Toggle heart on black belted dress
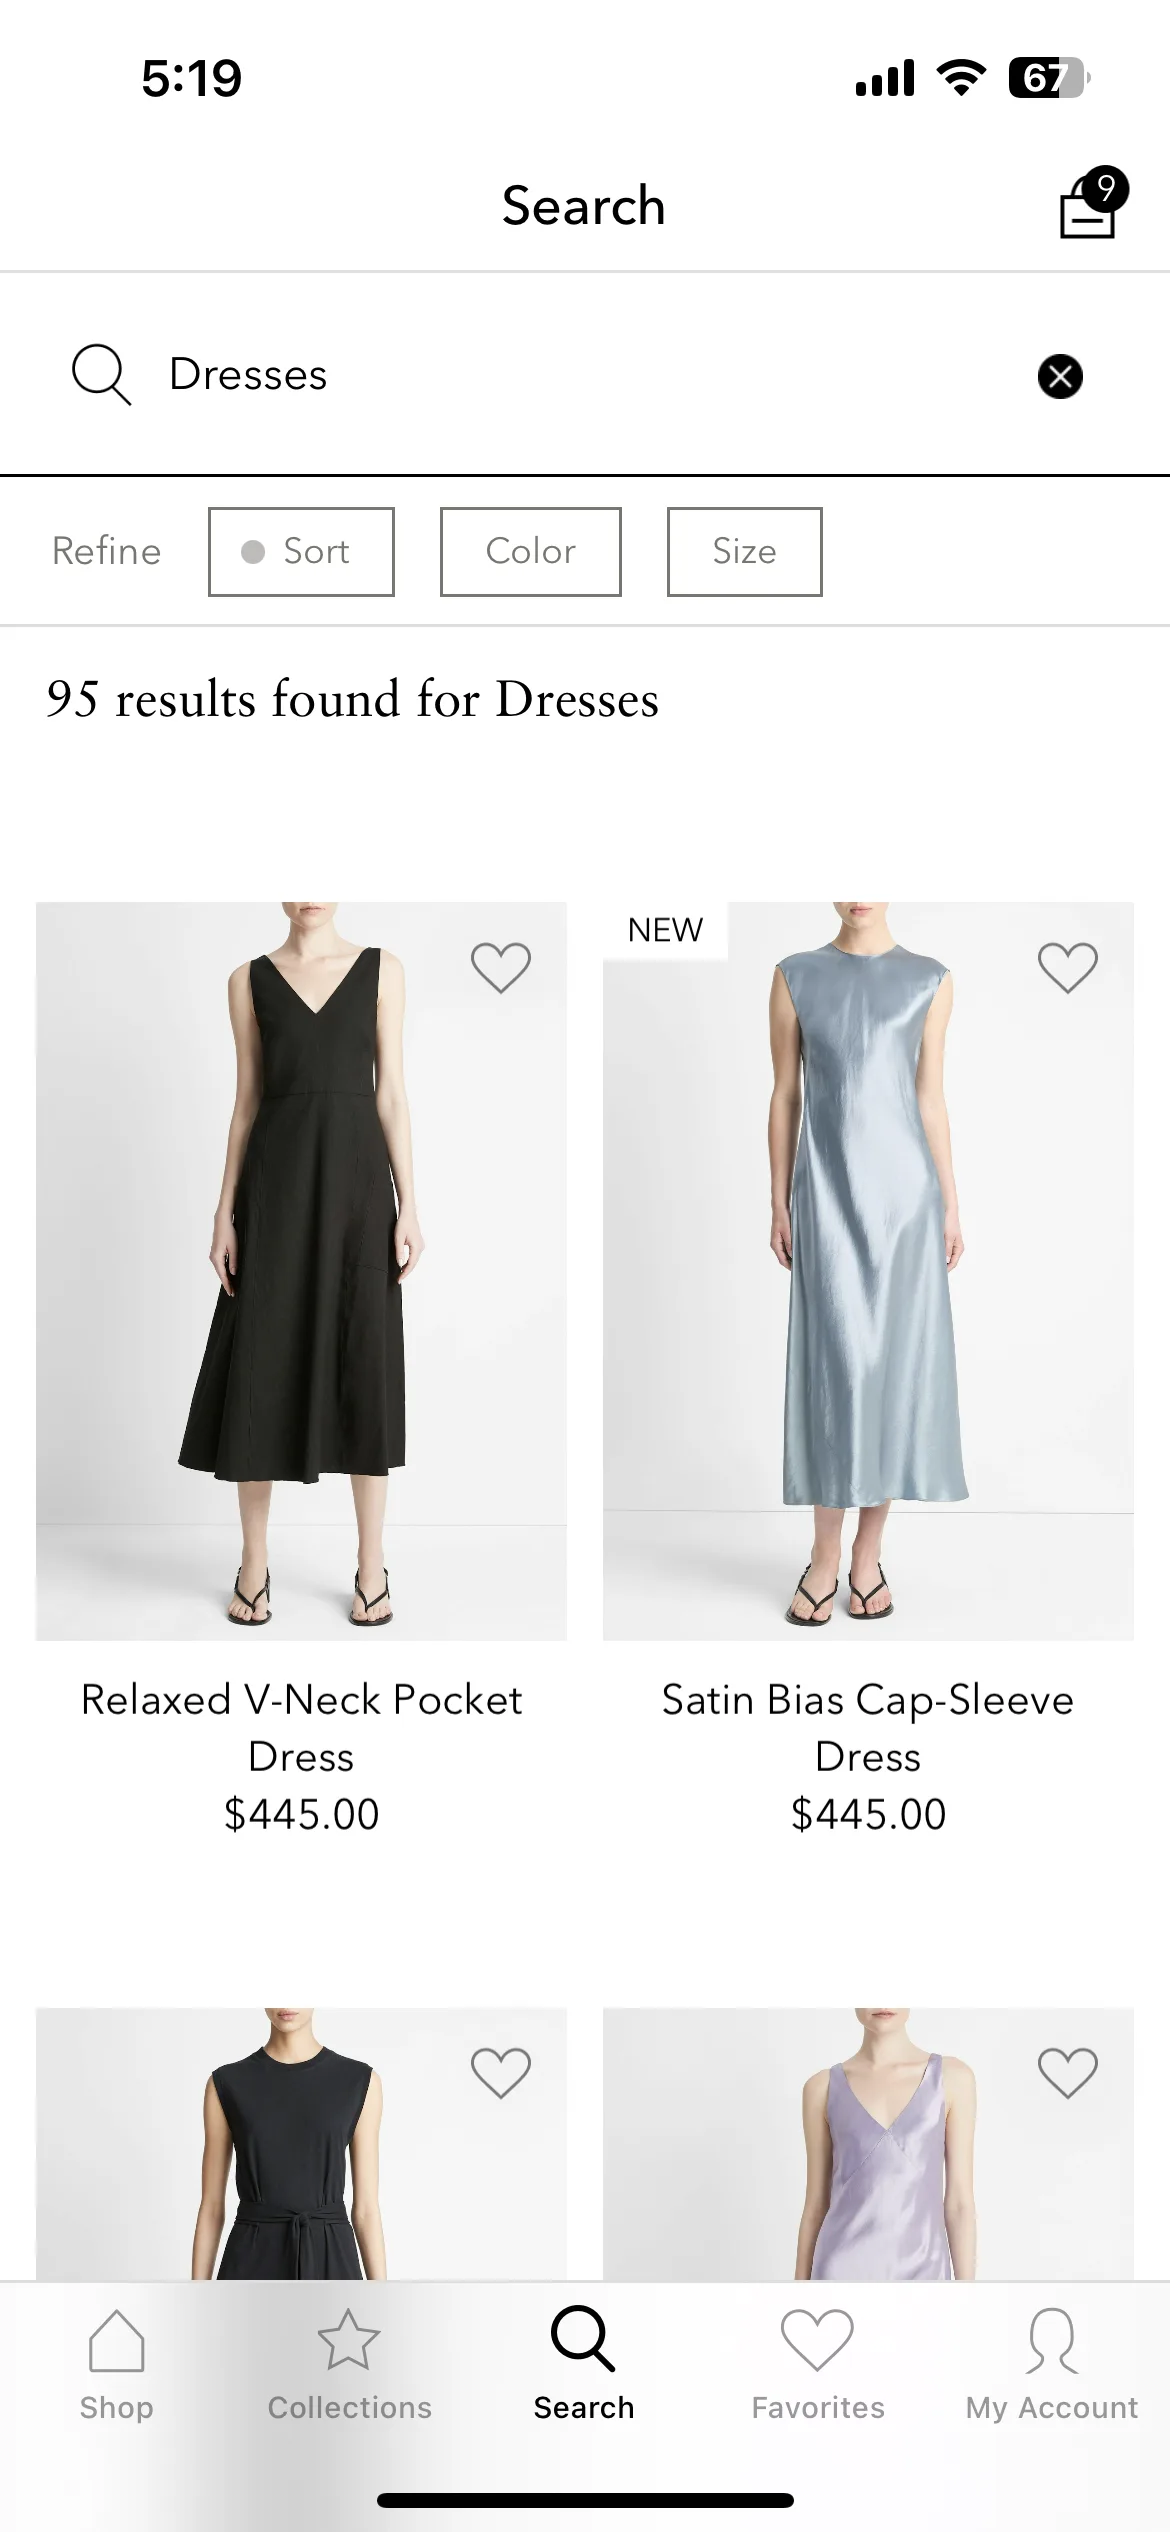 (501, 2072)
